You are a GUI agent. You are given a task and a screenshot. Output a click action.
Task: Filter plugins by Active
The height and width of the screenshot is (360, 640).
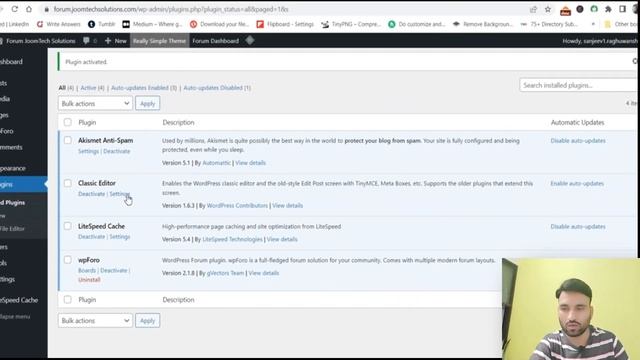click(x=88, y=88)
